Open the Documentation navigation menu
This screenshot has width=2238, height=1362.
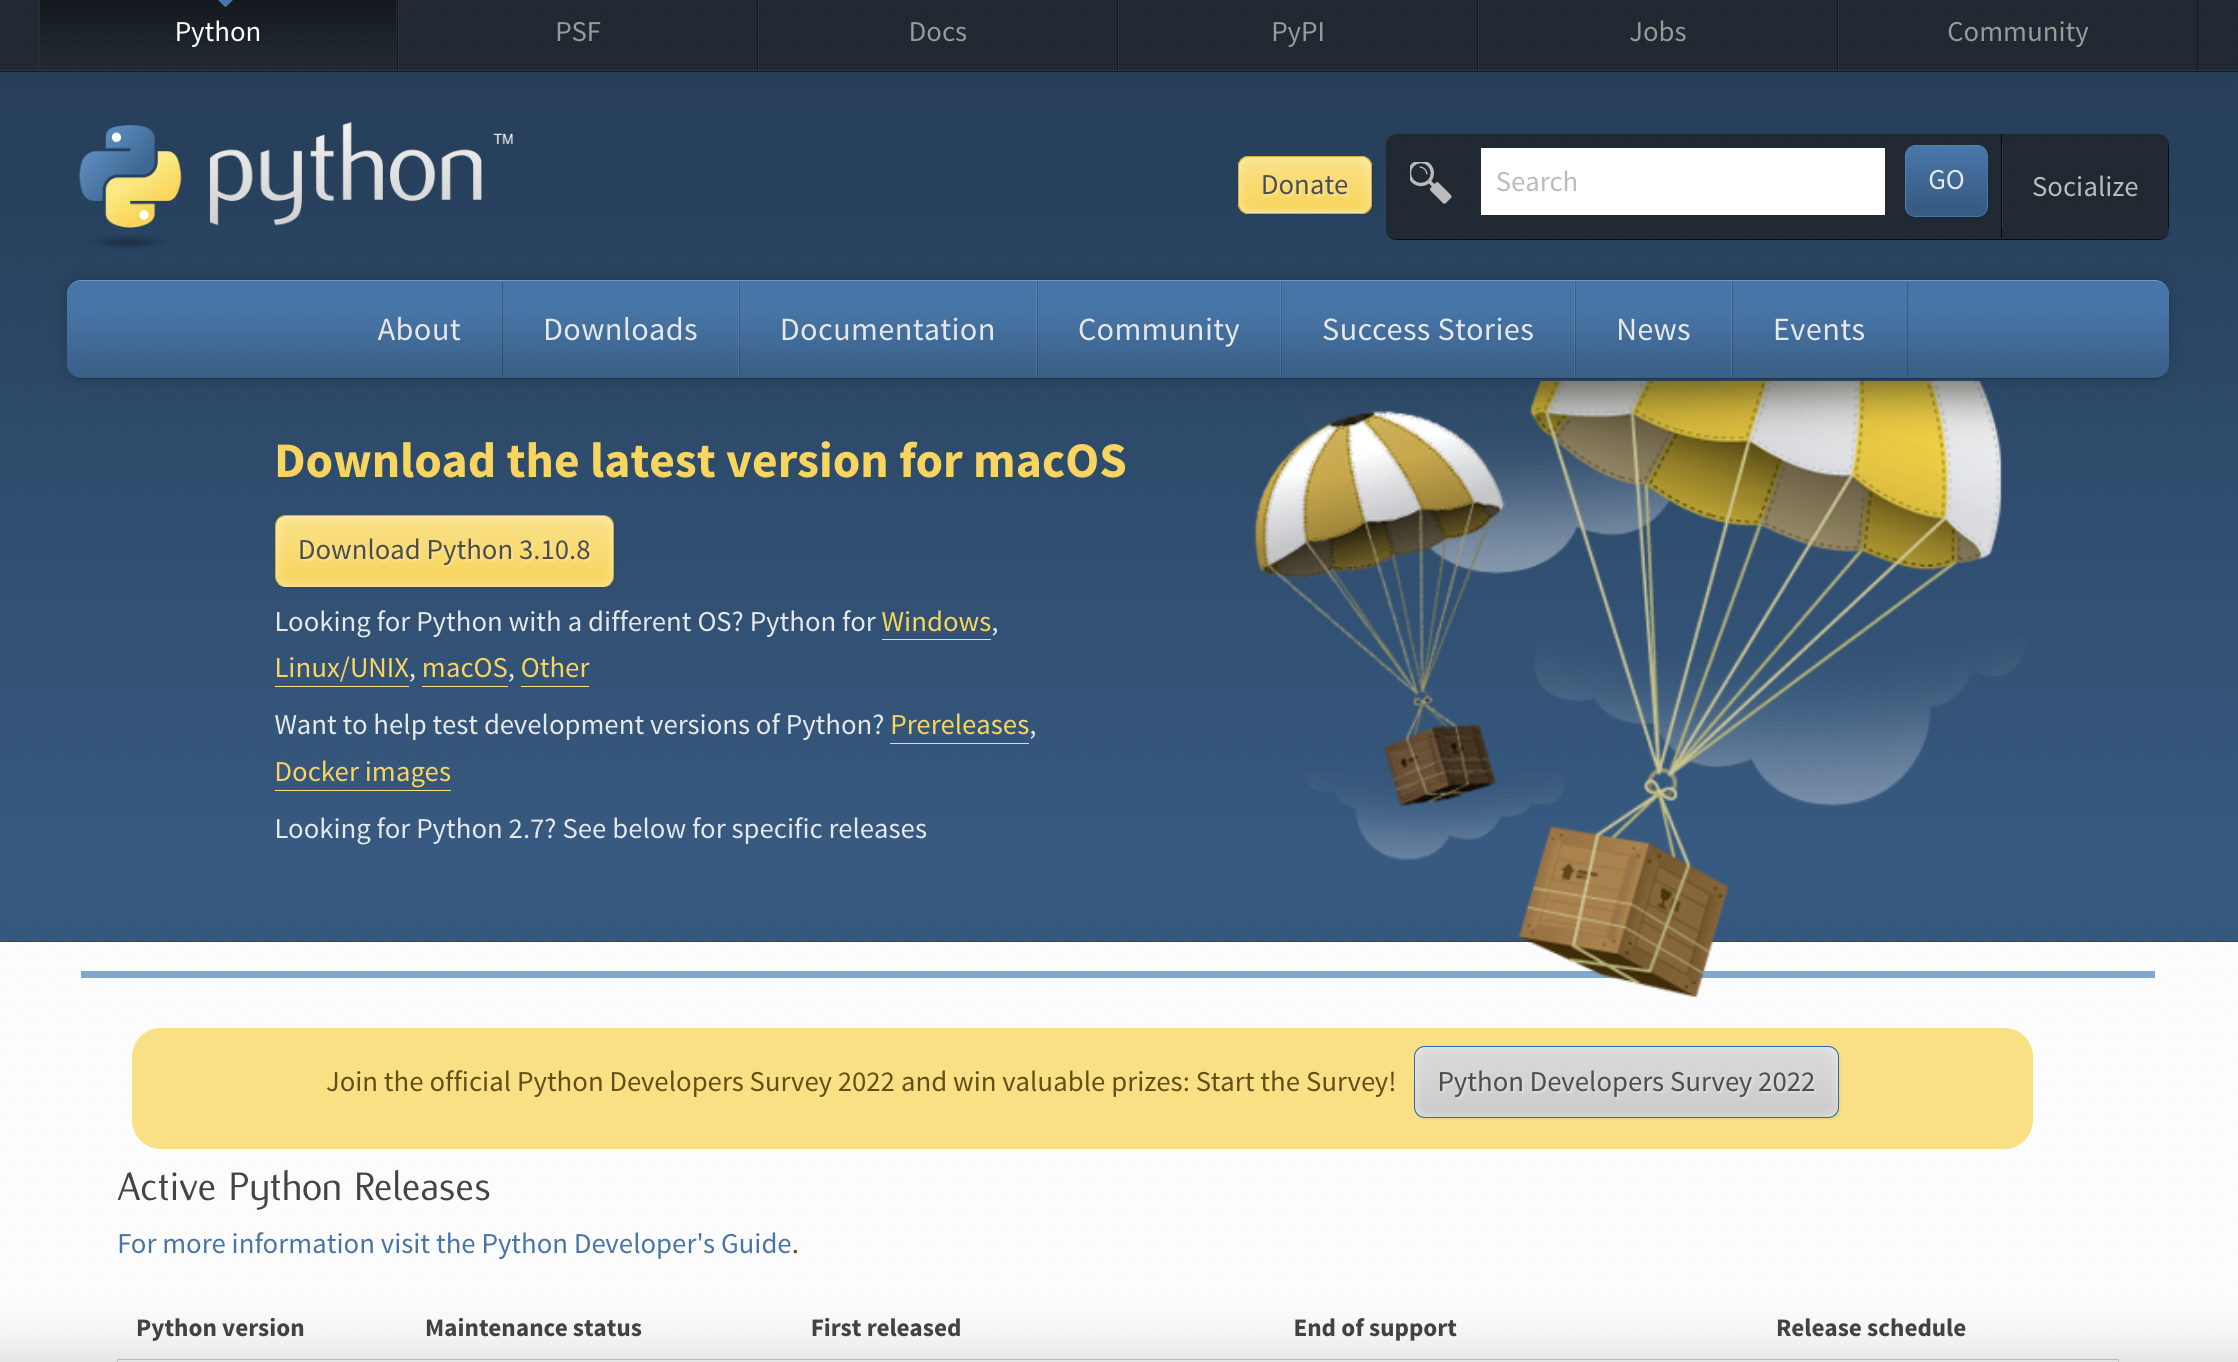click(x=887, y=329)
